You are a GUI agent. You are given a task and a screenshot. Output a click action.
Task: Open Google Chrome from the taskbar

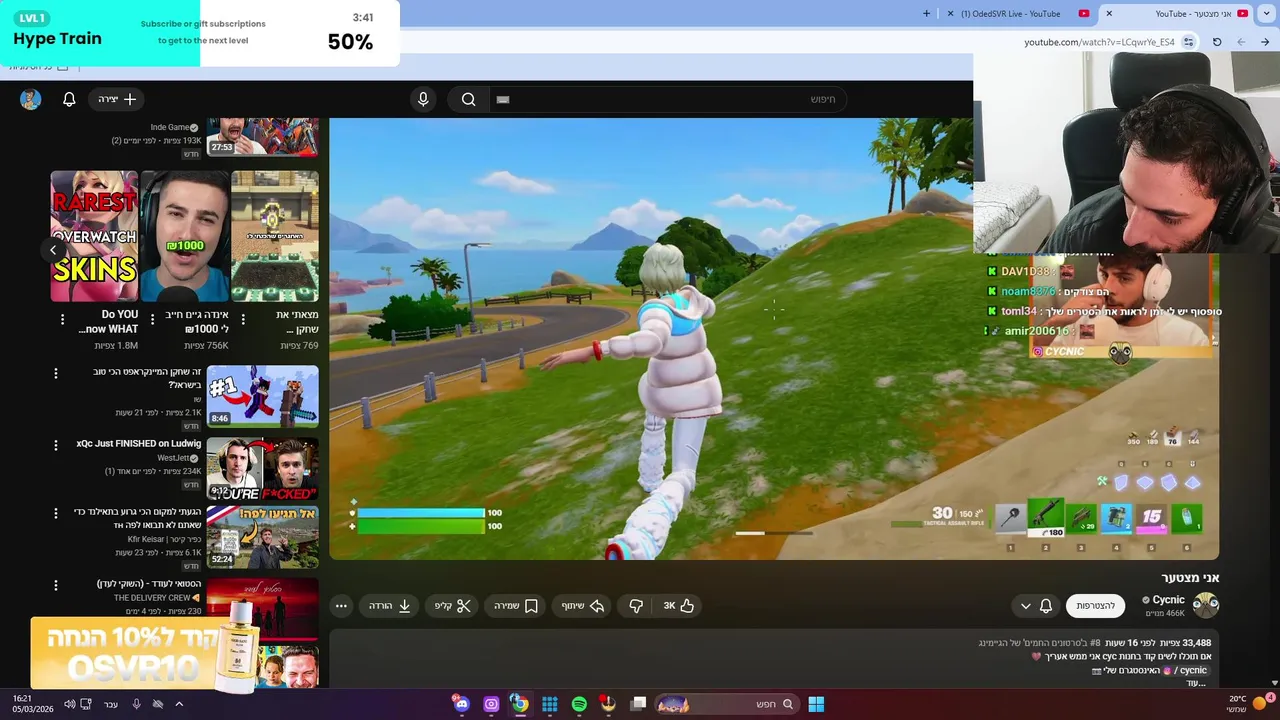click(x=520, y=704)
